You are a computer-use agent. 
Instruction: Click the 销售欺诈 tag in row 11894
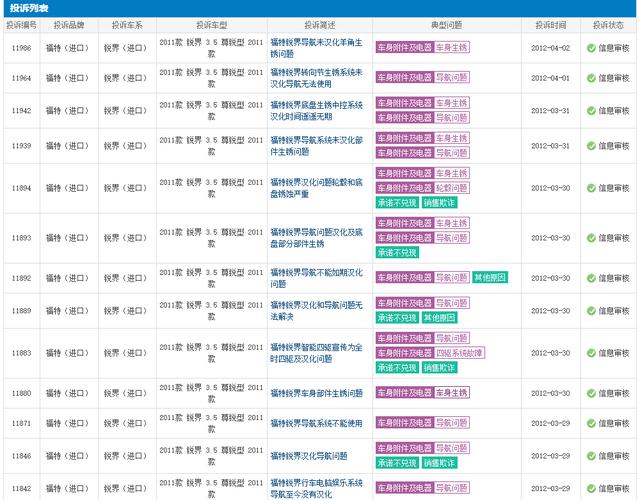[439, 202]
